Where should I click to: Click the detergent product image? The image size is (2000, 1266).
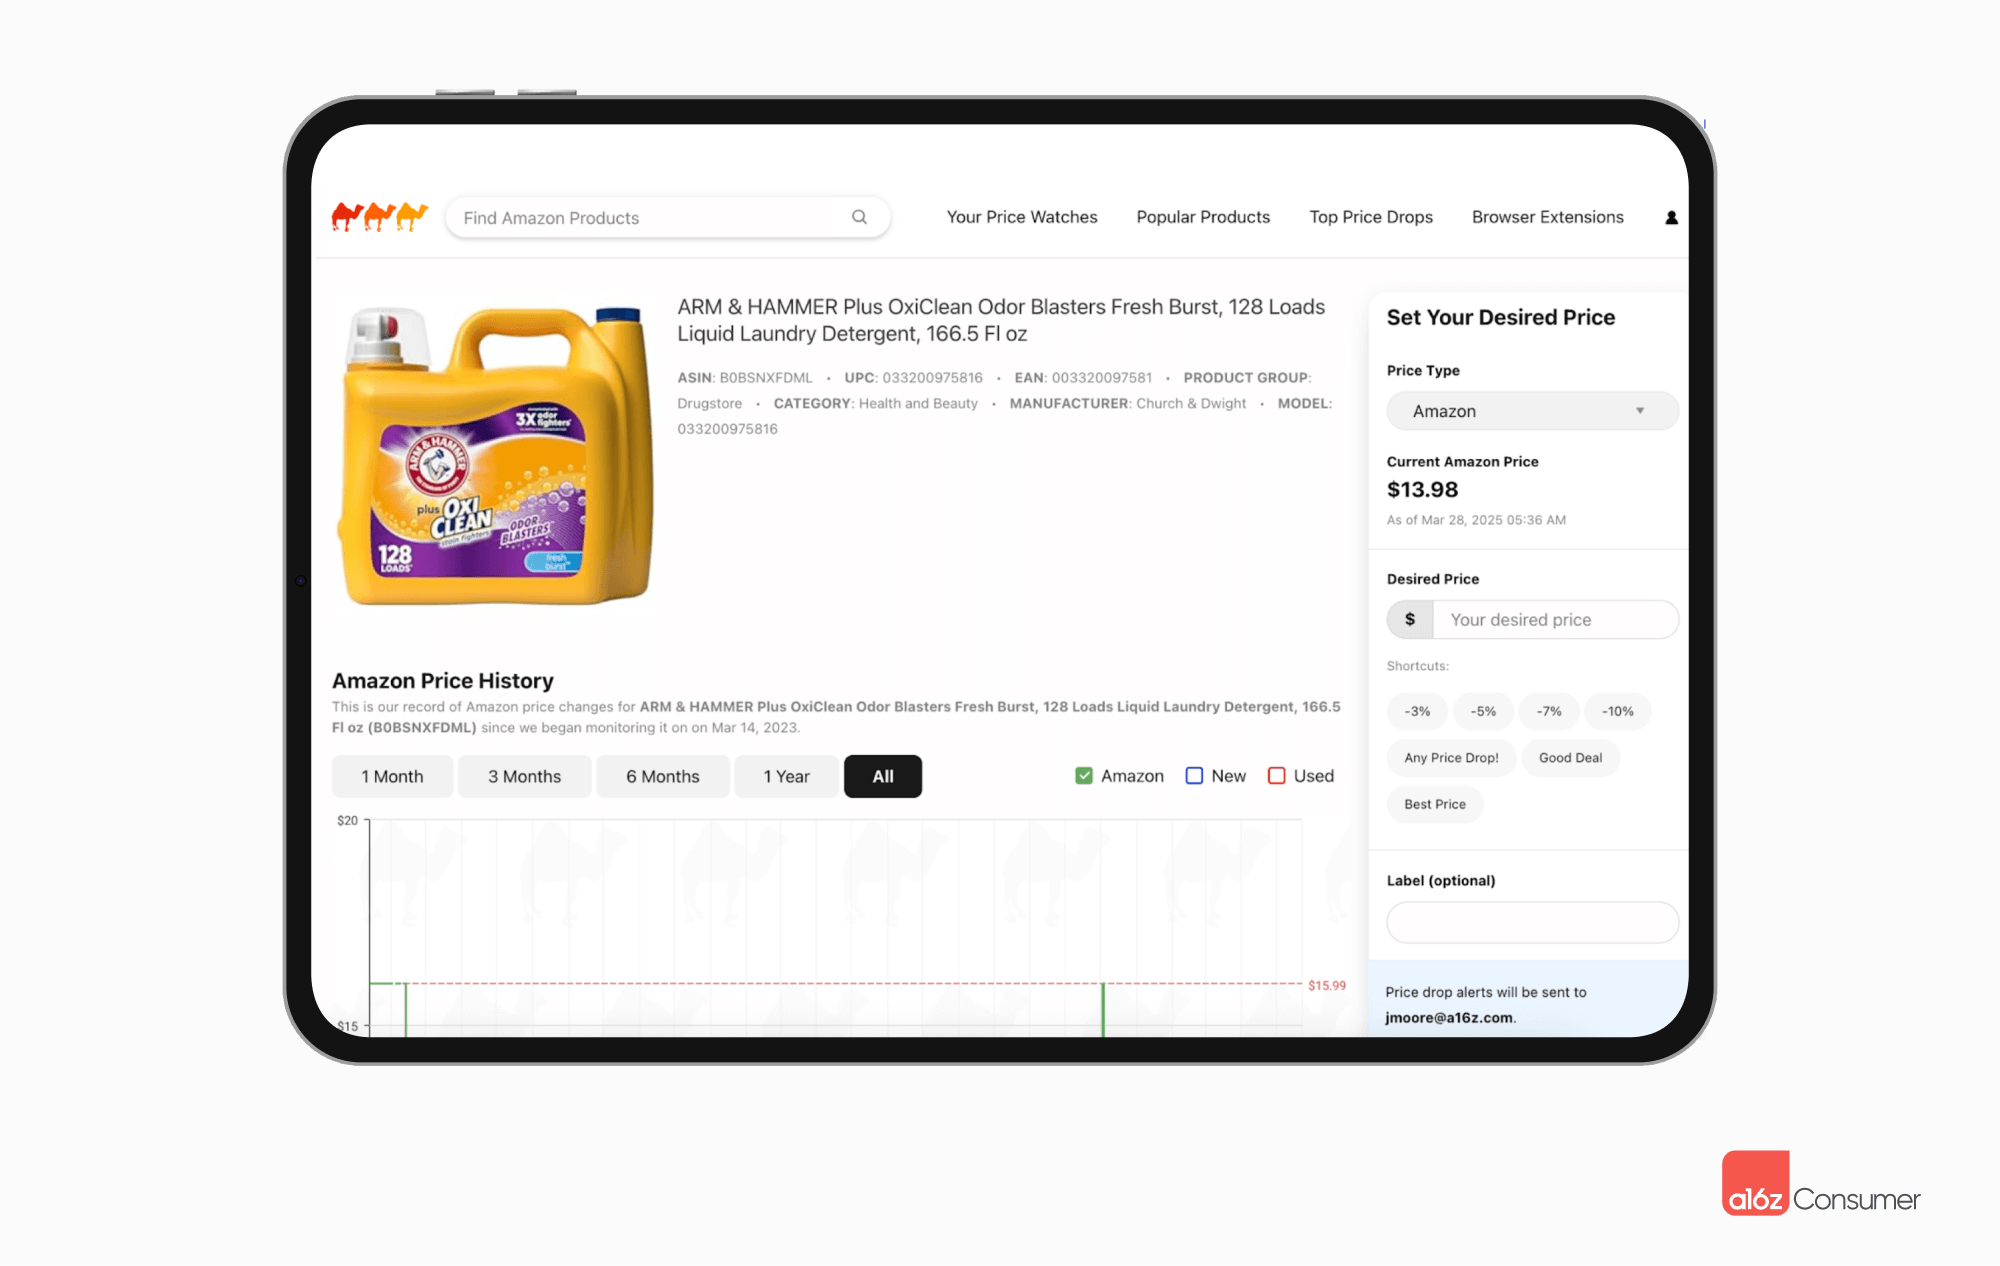(x=496, y=455)
